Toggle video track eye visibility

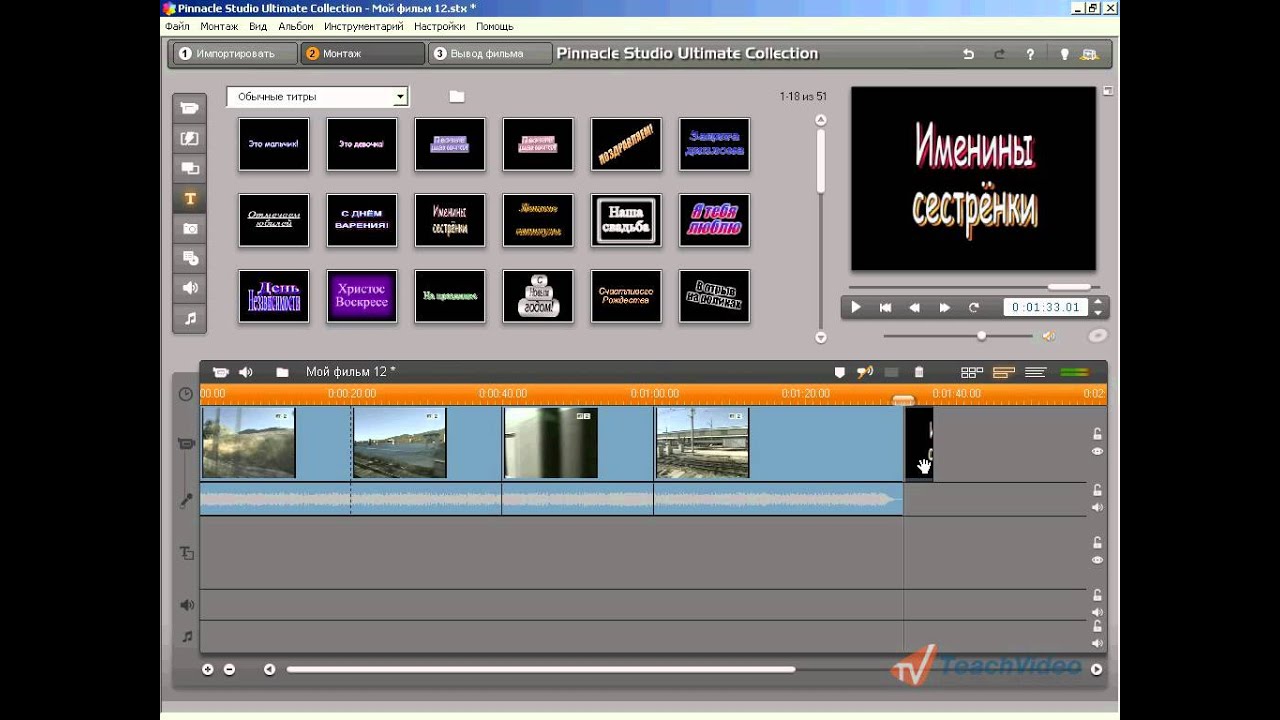[x=1097, y=452]
